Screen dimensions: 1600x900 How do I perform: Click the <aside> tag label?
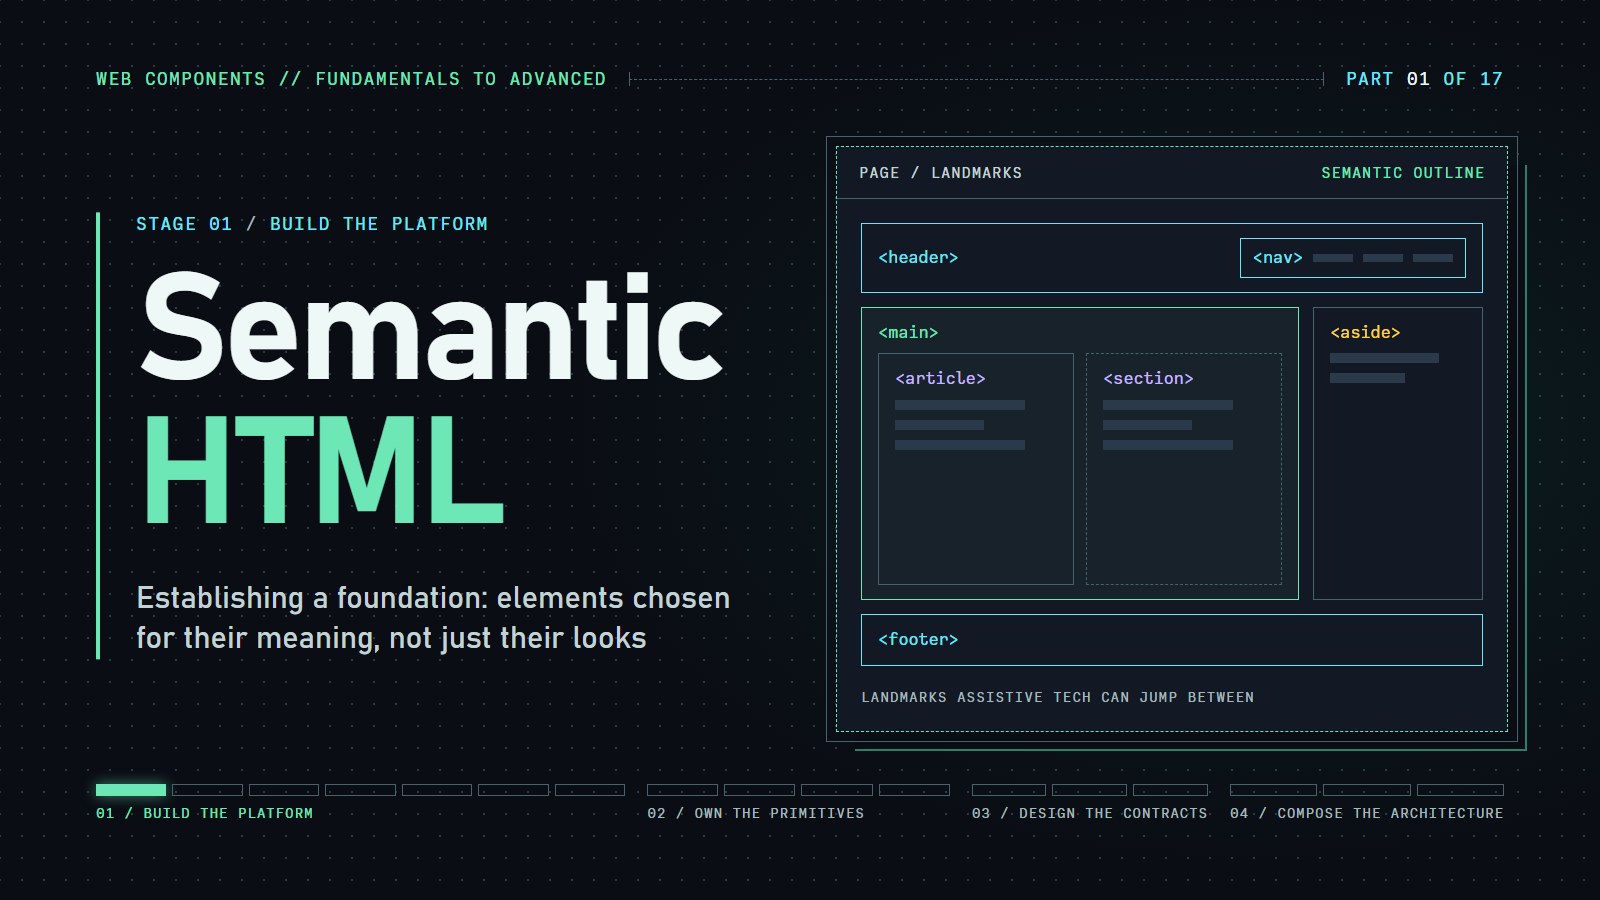point(1365,333)
